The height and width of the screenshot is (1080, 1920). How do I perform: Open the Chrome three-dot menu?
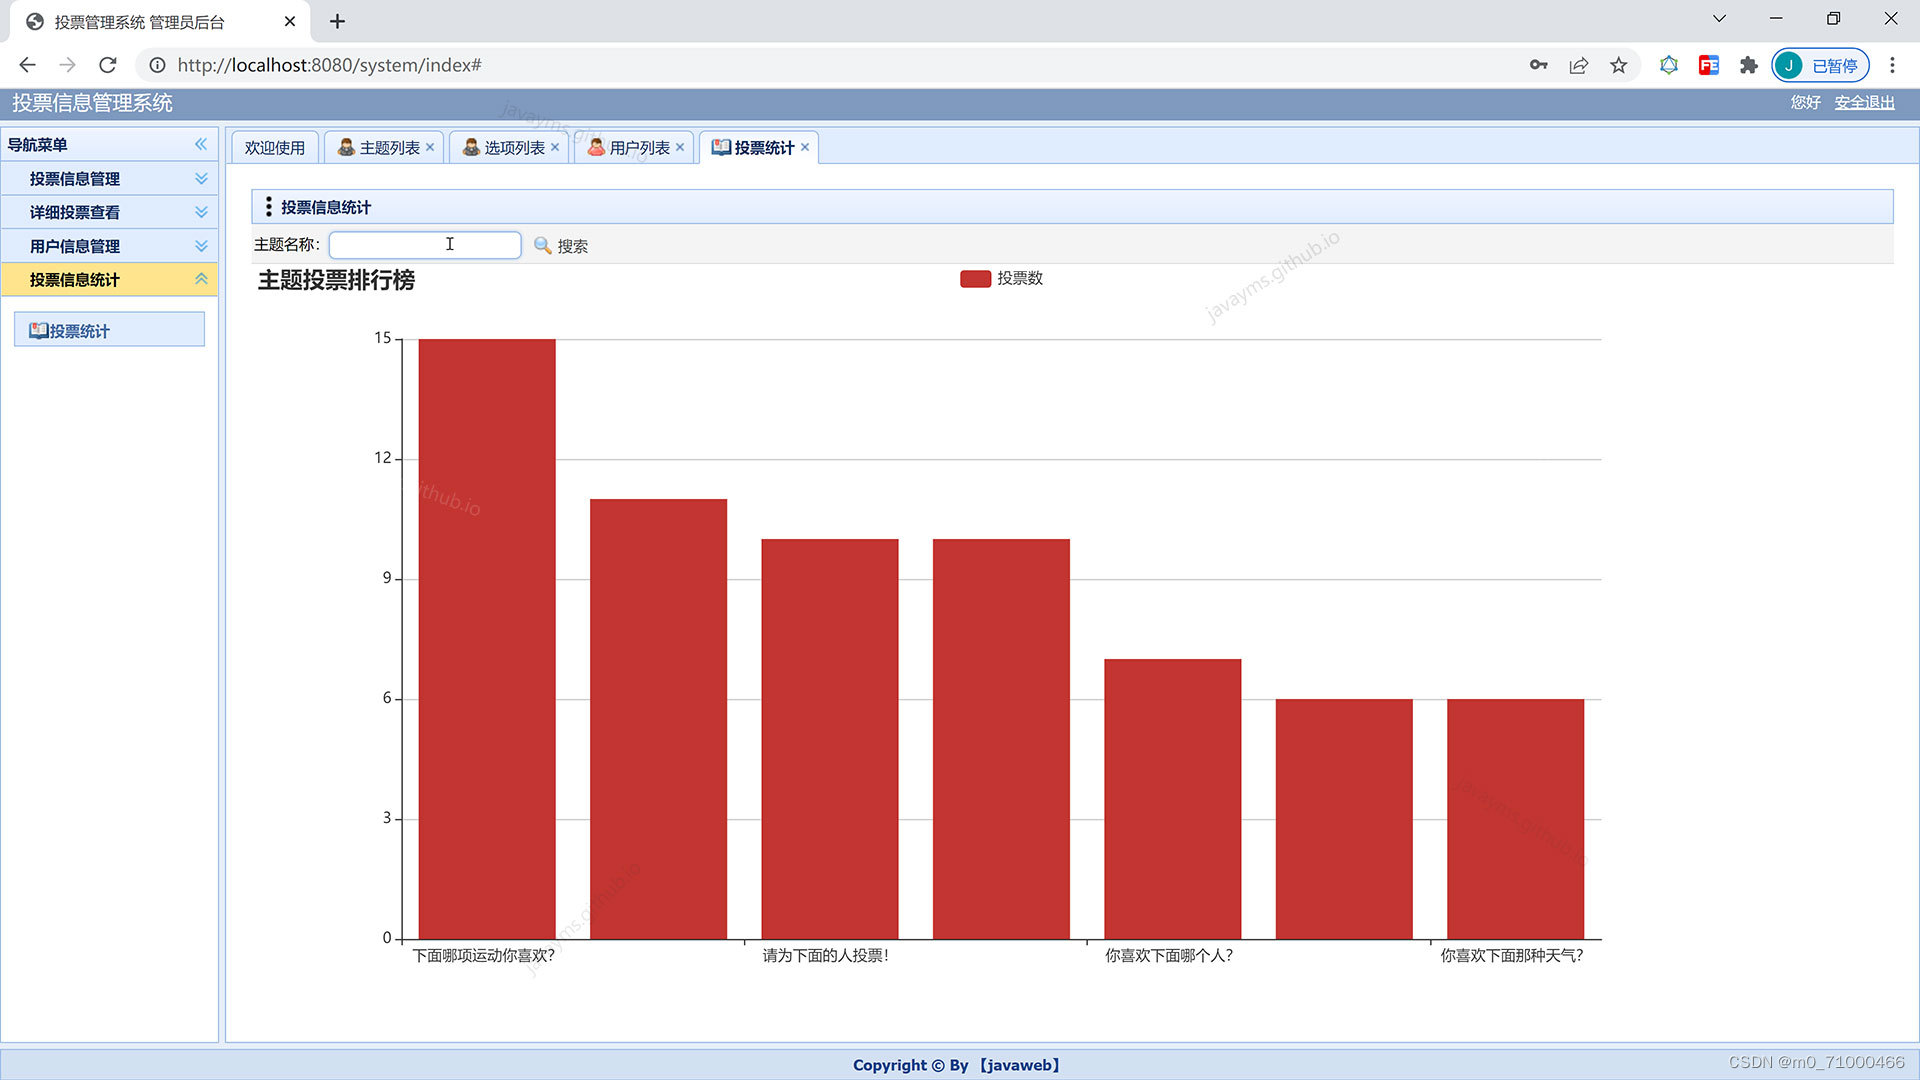tap(1892, 65)
